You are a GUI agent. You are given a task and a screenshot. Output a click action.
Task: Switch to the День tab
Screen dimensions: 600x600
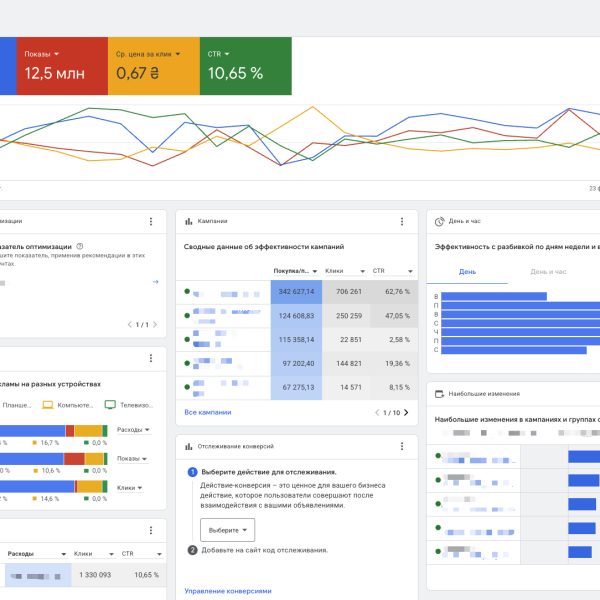coord(467,271)
